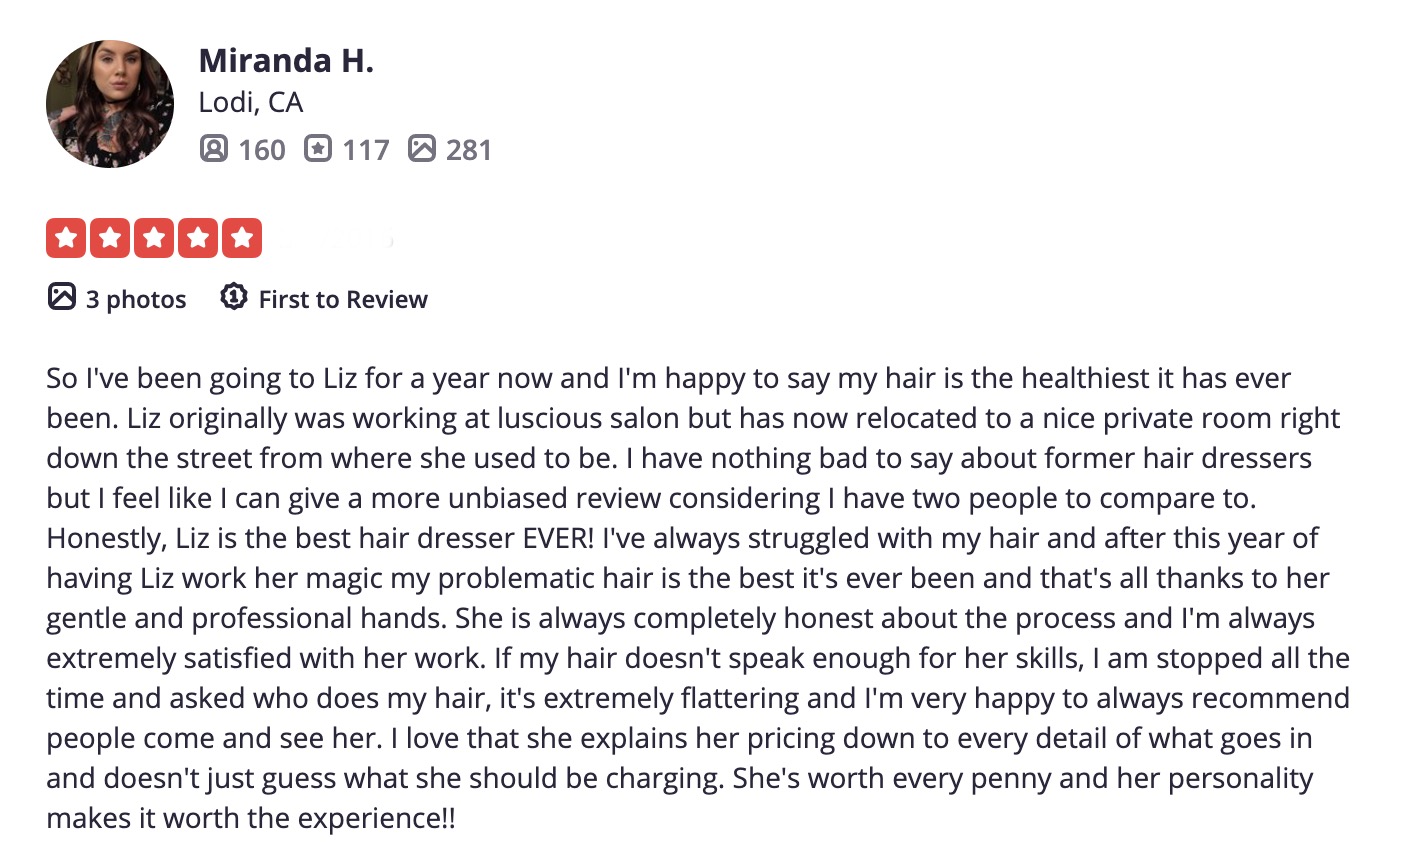Click the 160 friends count
Image resolution: width=1418 pixels, height=850 pixels.
pyautogui.click(x=262, y=150)
